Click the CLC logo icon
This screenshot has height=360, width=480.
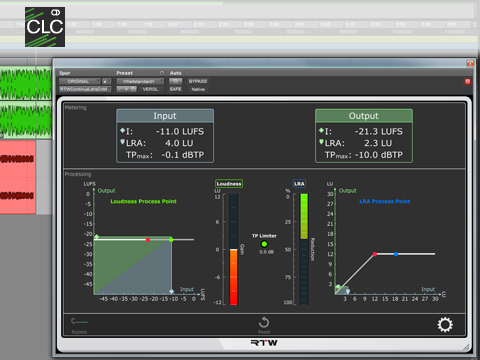click(x=45, y=27)
